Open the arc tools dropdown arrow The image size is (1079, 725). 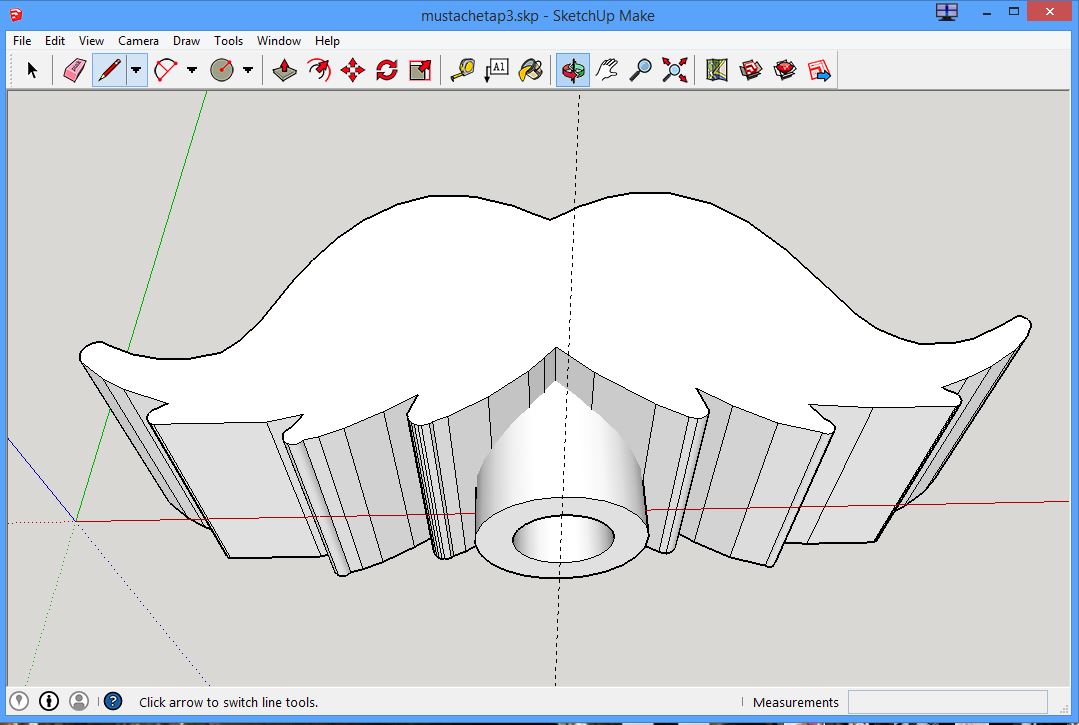[x=192, y=70]
